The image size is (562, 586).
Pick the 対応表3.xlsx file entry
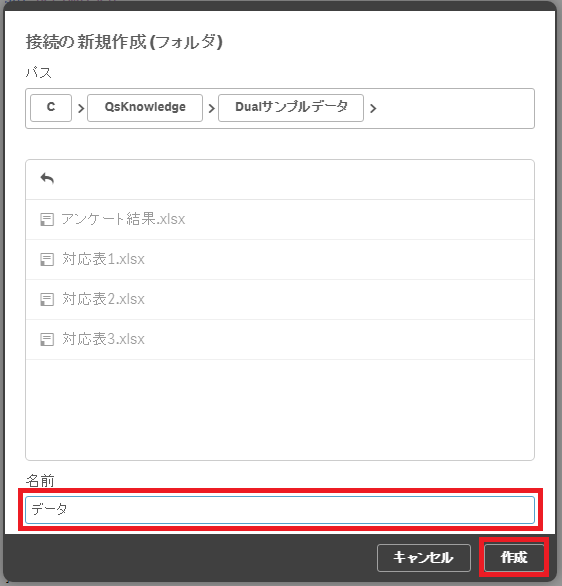point(280,339)
